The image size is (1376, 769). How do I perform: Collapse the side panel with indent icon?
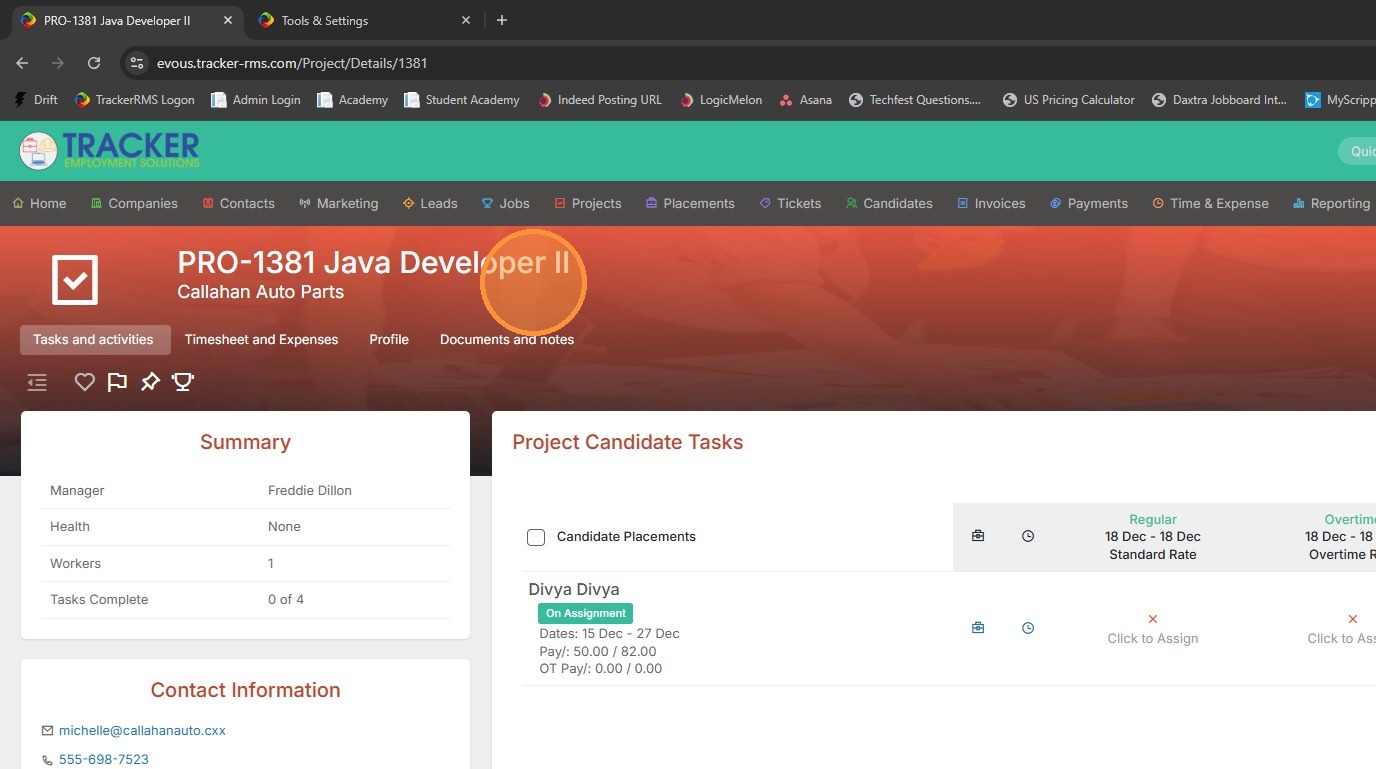click(37, 382)
